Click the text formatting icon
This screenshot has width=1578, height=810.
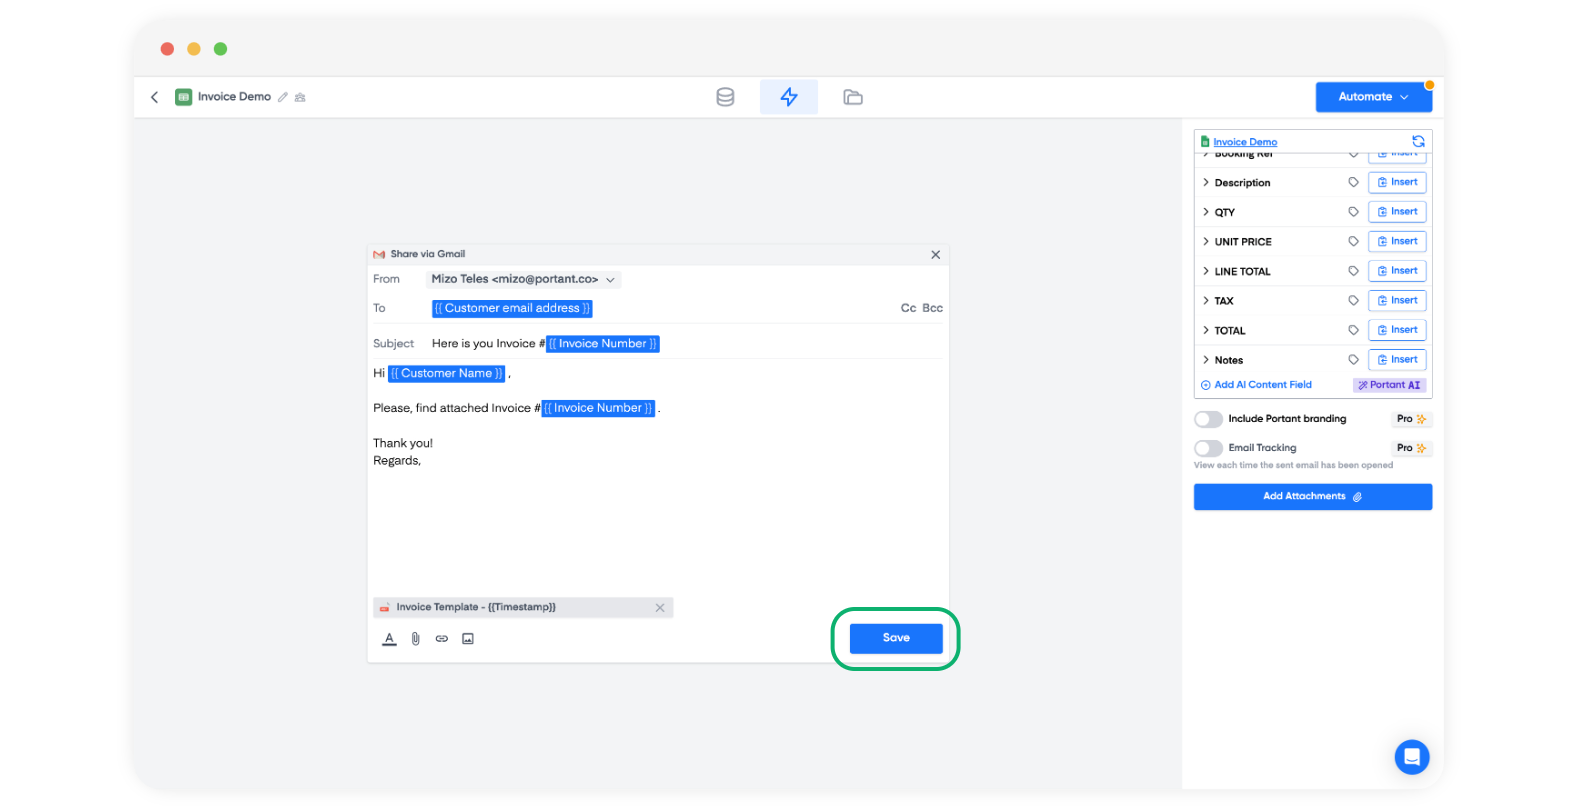389,639
